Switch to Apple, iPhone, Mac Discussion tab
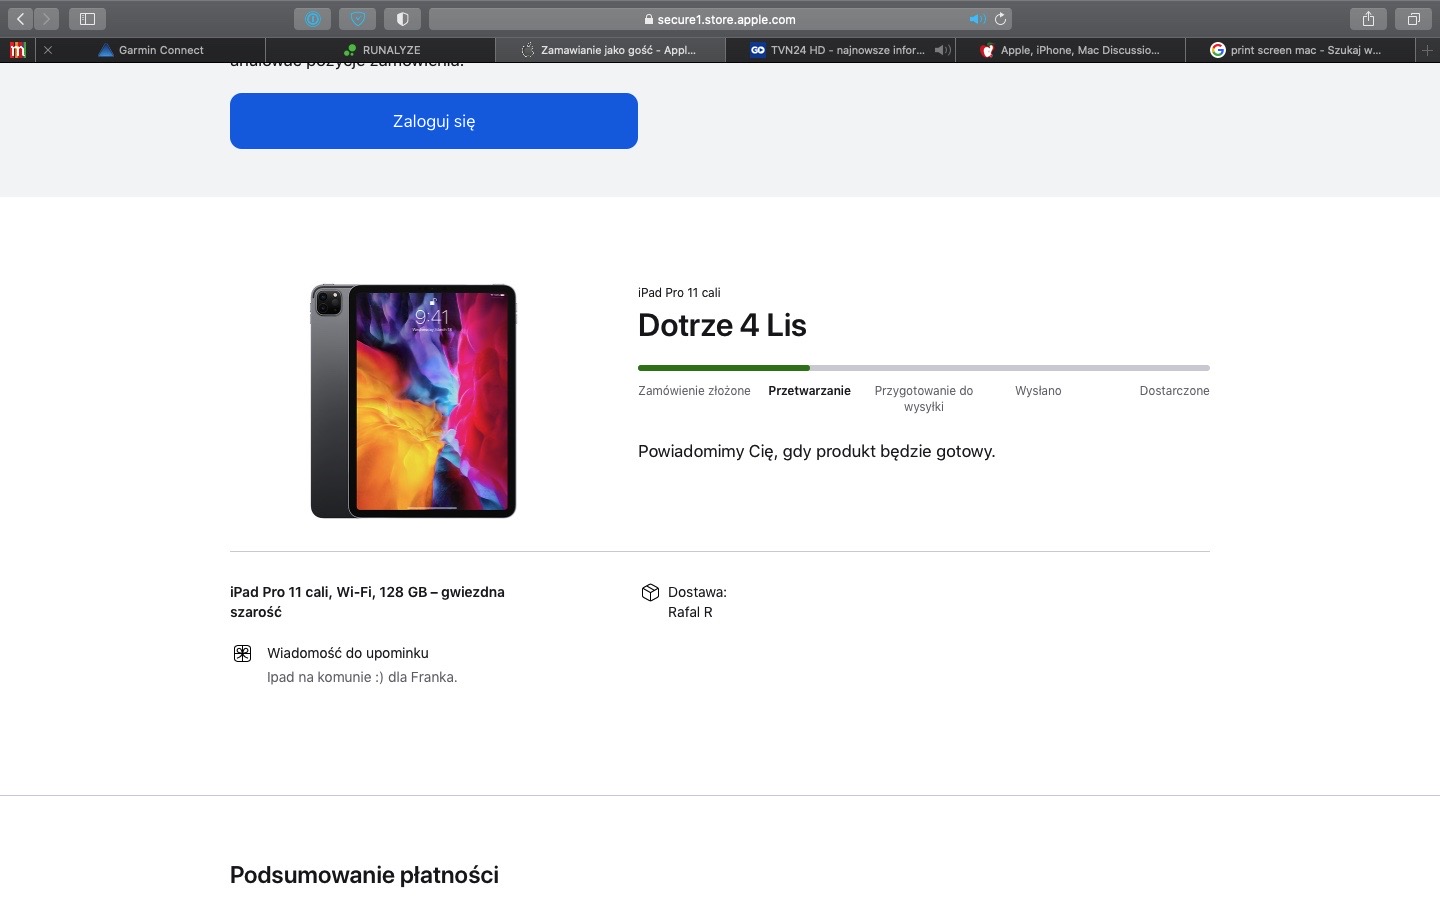Screen dimensions: 1440x900 (x=1070, y=50)
